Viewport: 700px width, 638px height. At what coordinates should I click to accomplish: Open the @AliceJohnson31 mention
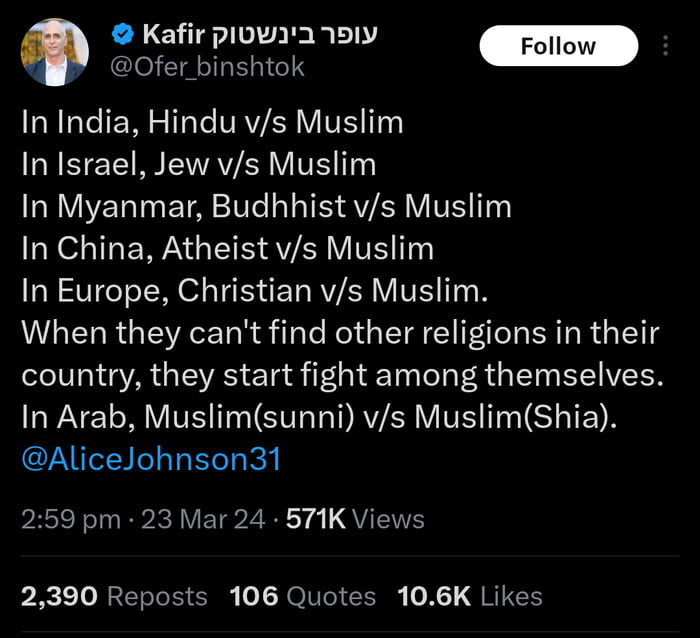point(151,459)
